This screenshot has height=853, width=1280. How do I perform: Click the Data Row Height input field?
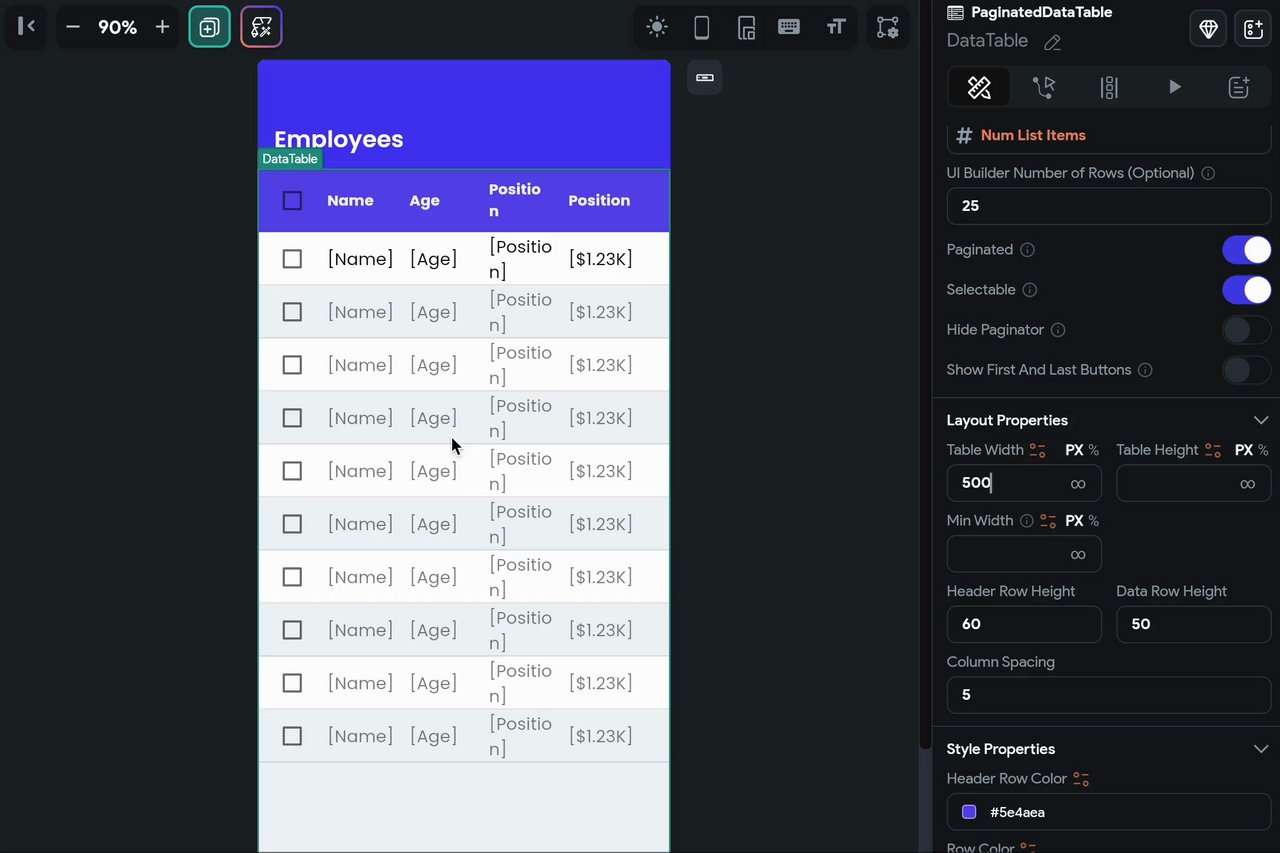pyautogui.click(x=1193, y=624)
